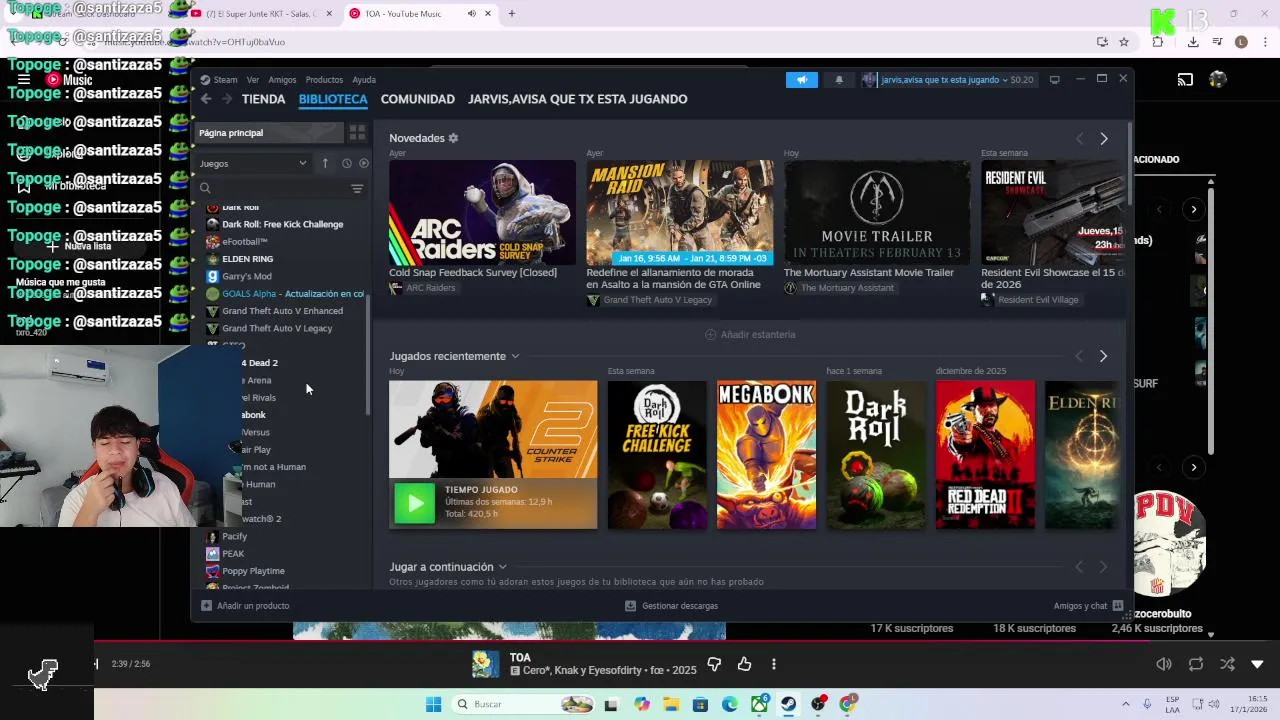
Task: Click the Steam forward navigation arrow
Action: (x=227, y=99)
